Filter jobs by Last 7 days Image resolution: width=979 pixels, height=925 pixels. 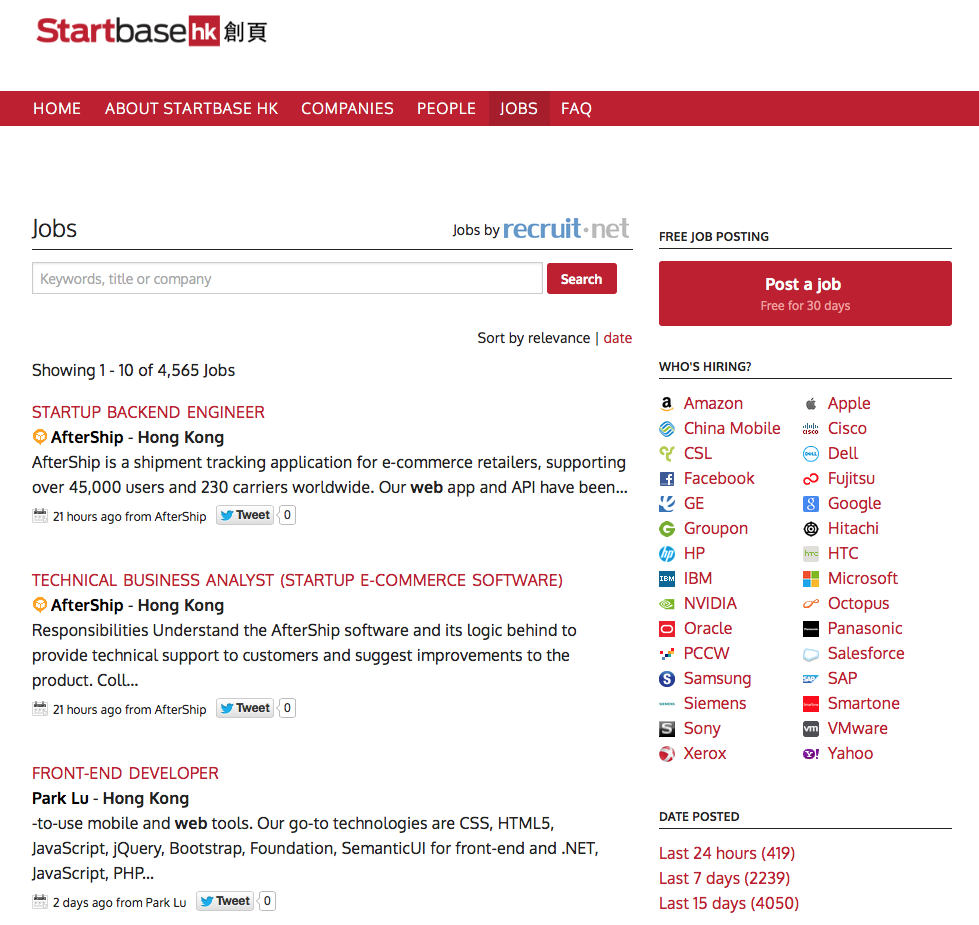[724, 878]
